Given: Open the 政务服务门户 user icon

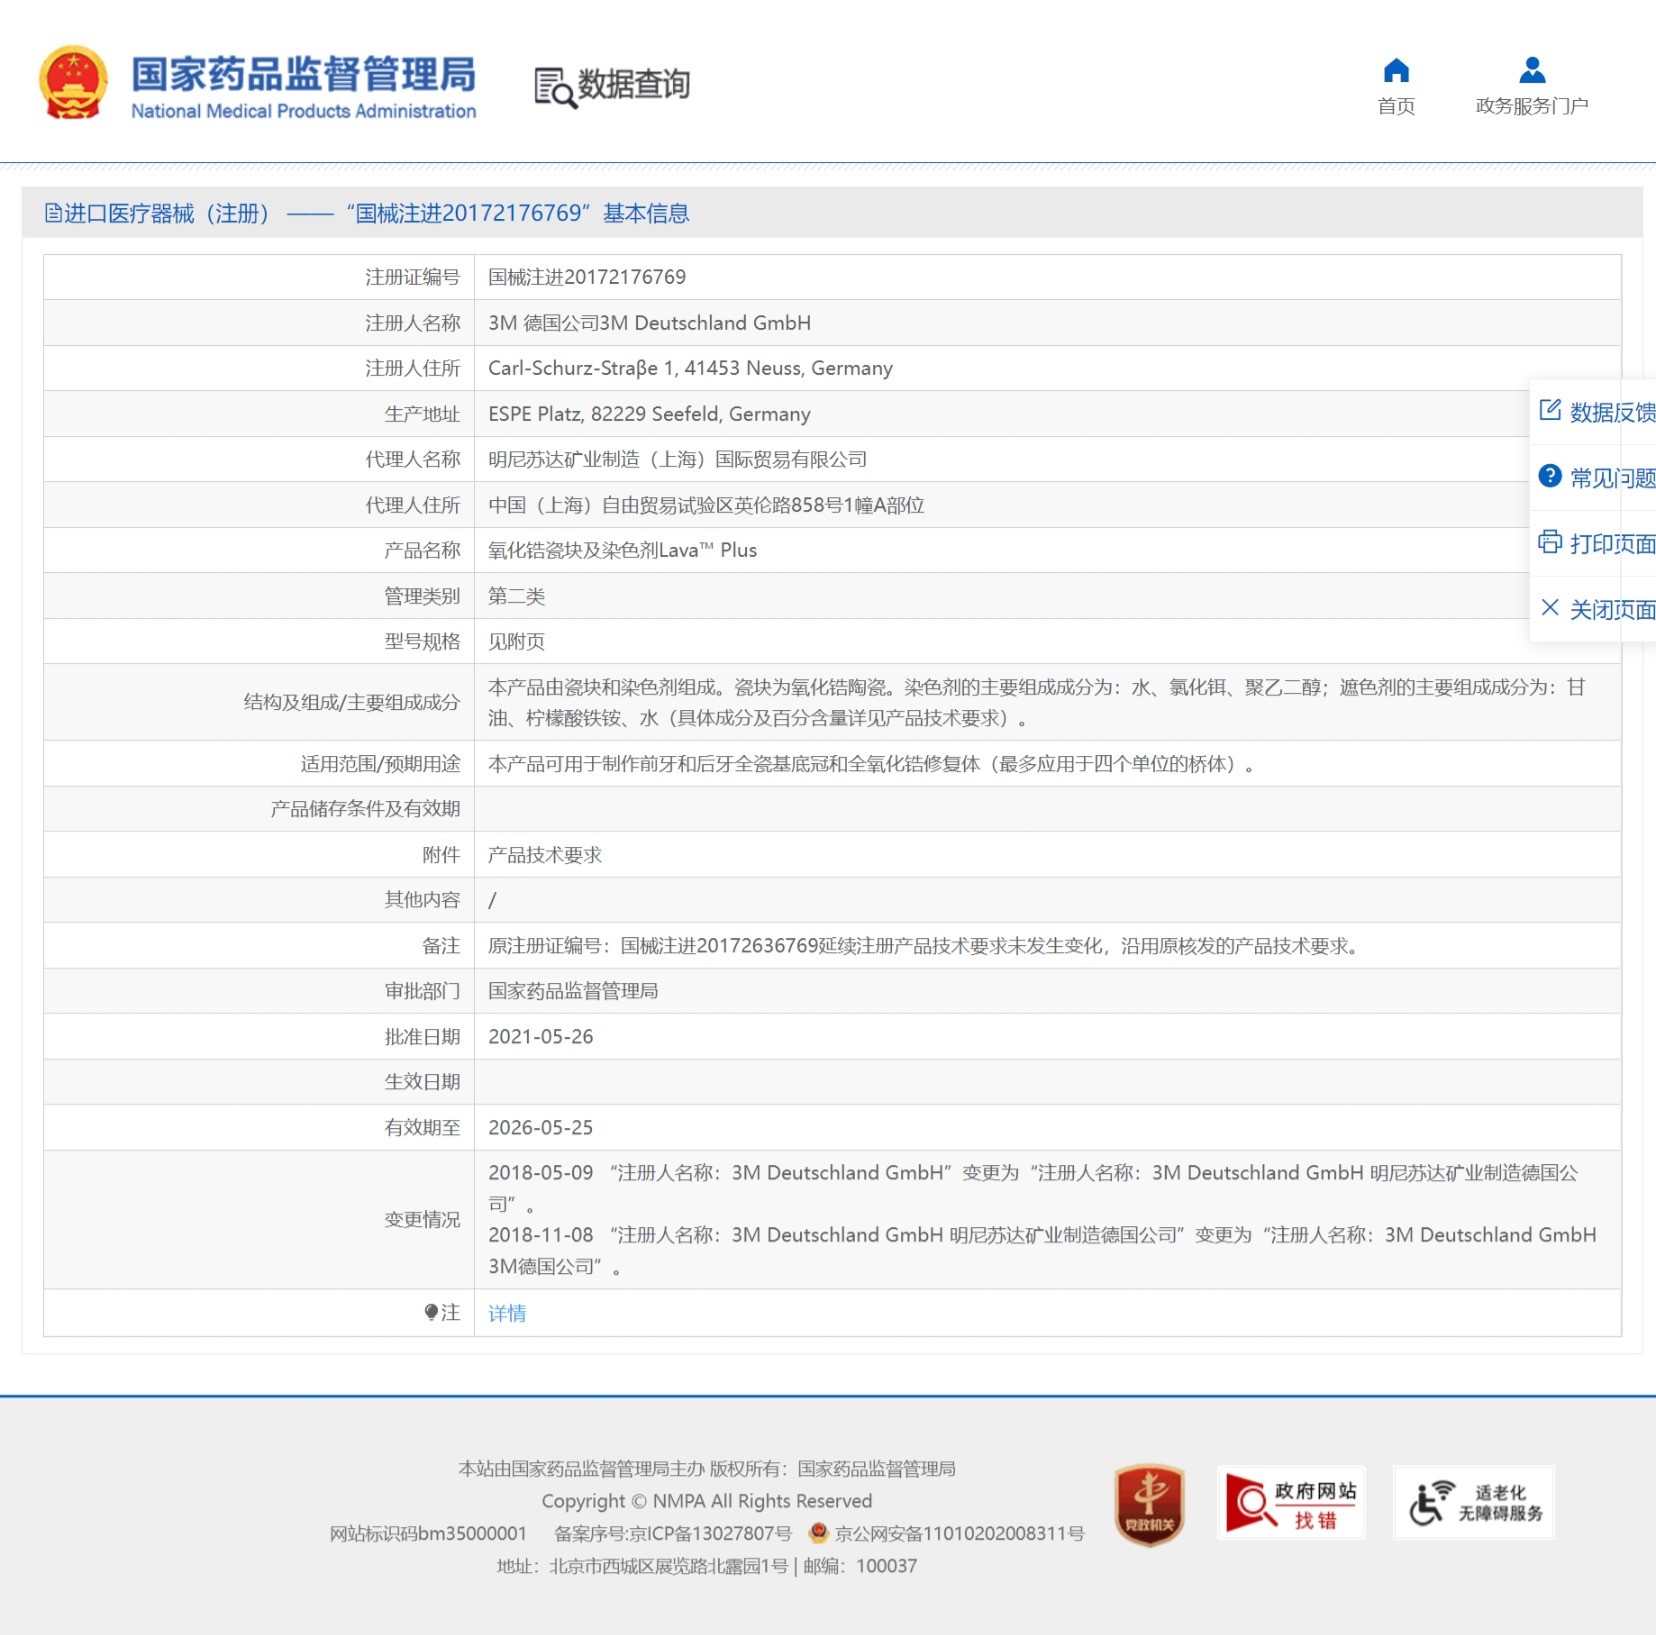Looking at the screenshot, I should point(1532,70).
